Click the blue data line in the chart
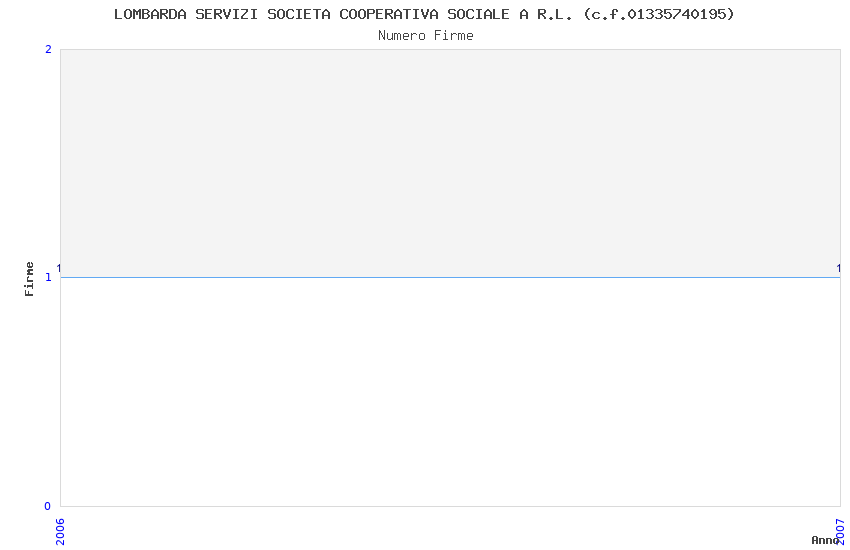This screenshot has width=850, height=550. pyautogui.click(x=450, y=277)
